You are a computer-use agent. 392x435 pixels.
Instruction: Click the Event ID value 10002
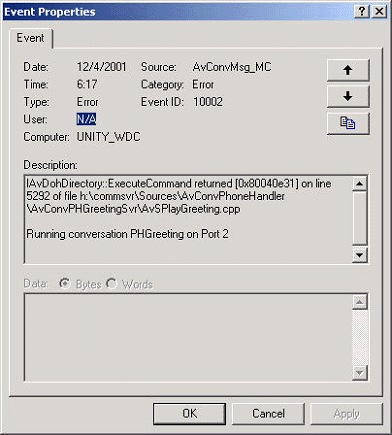click(x=208, y=102)
